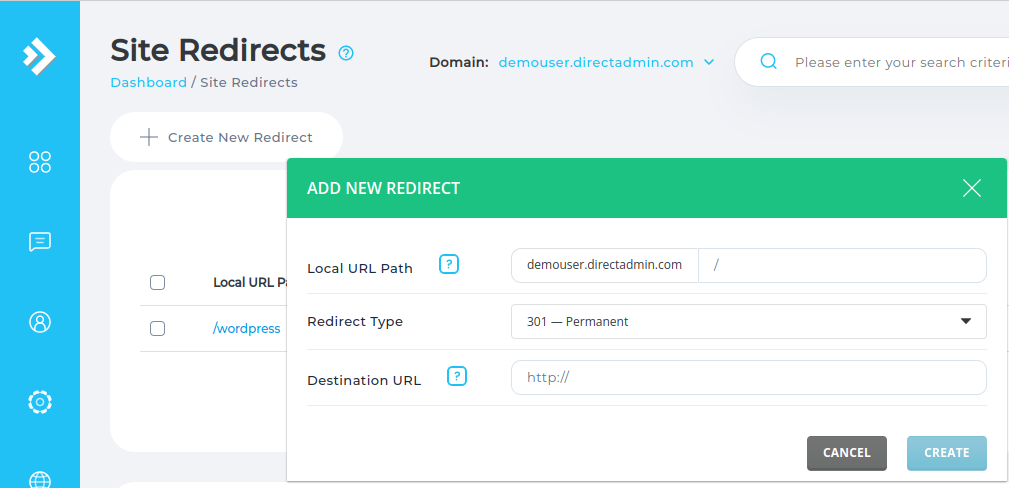Image resolution: width=1009 pixels, height=488 pixels.
Task: Open the dashed gear settings icon in sidebar
Action: [x=40, y=402]
